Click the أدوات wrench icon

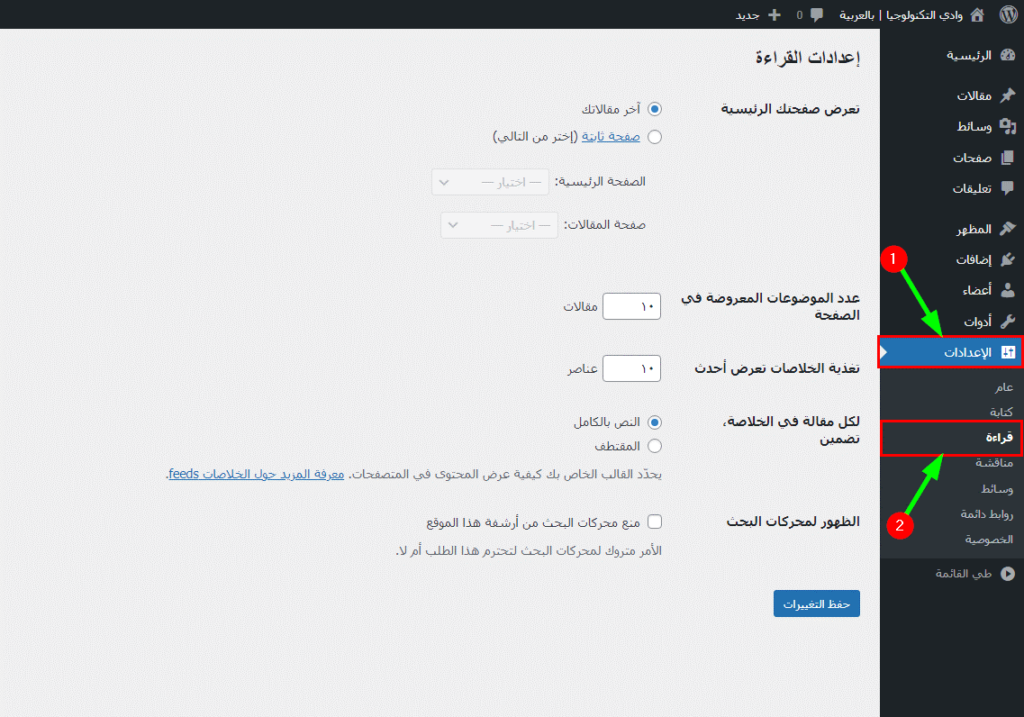point(1008,321)
